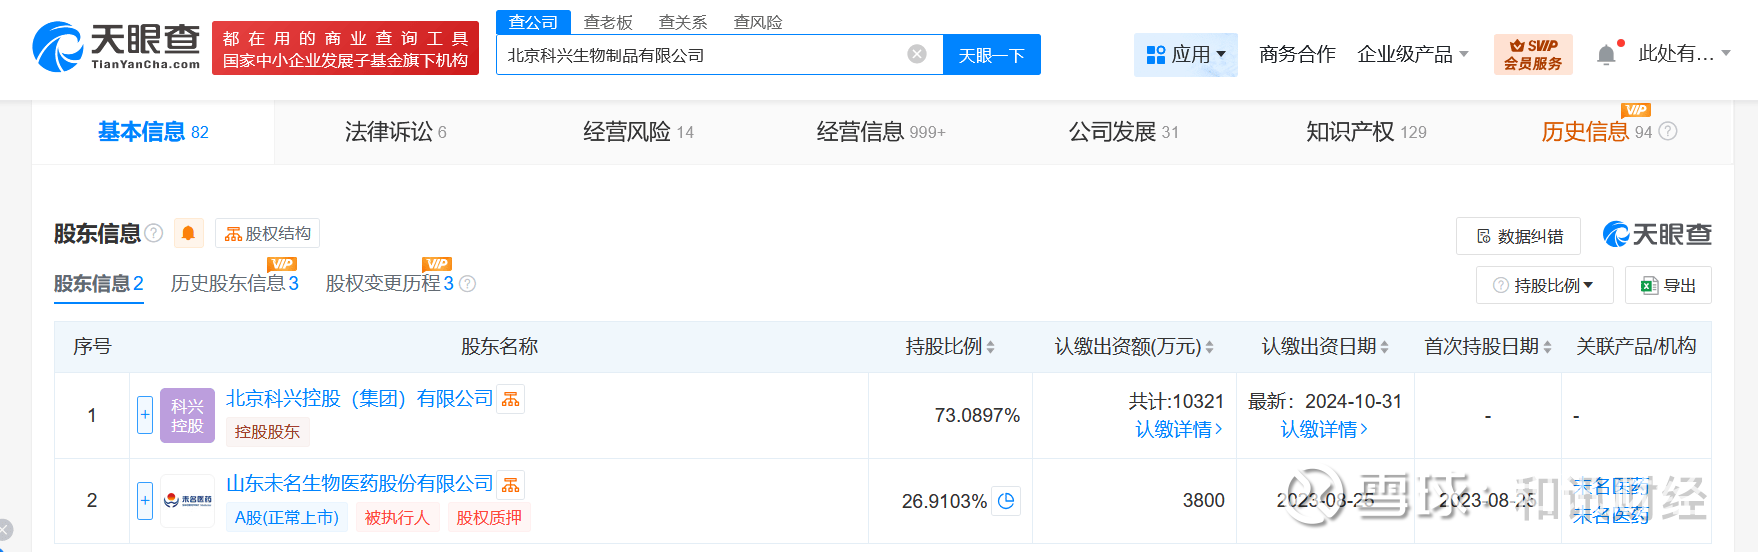Switch to the 基本信息 tab
1758x552 pixels.
pos(153,132)
